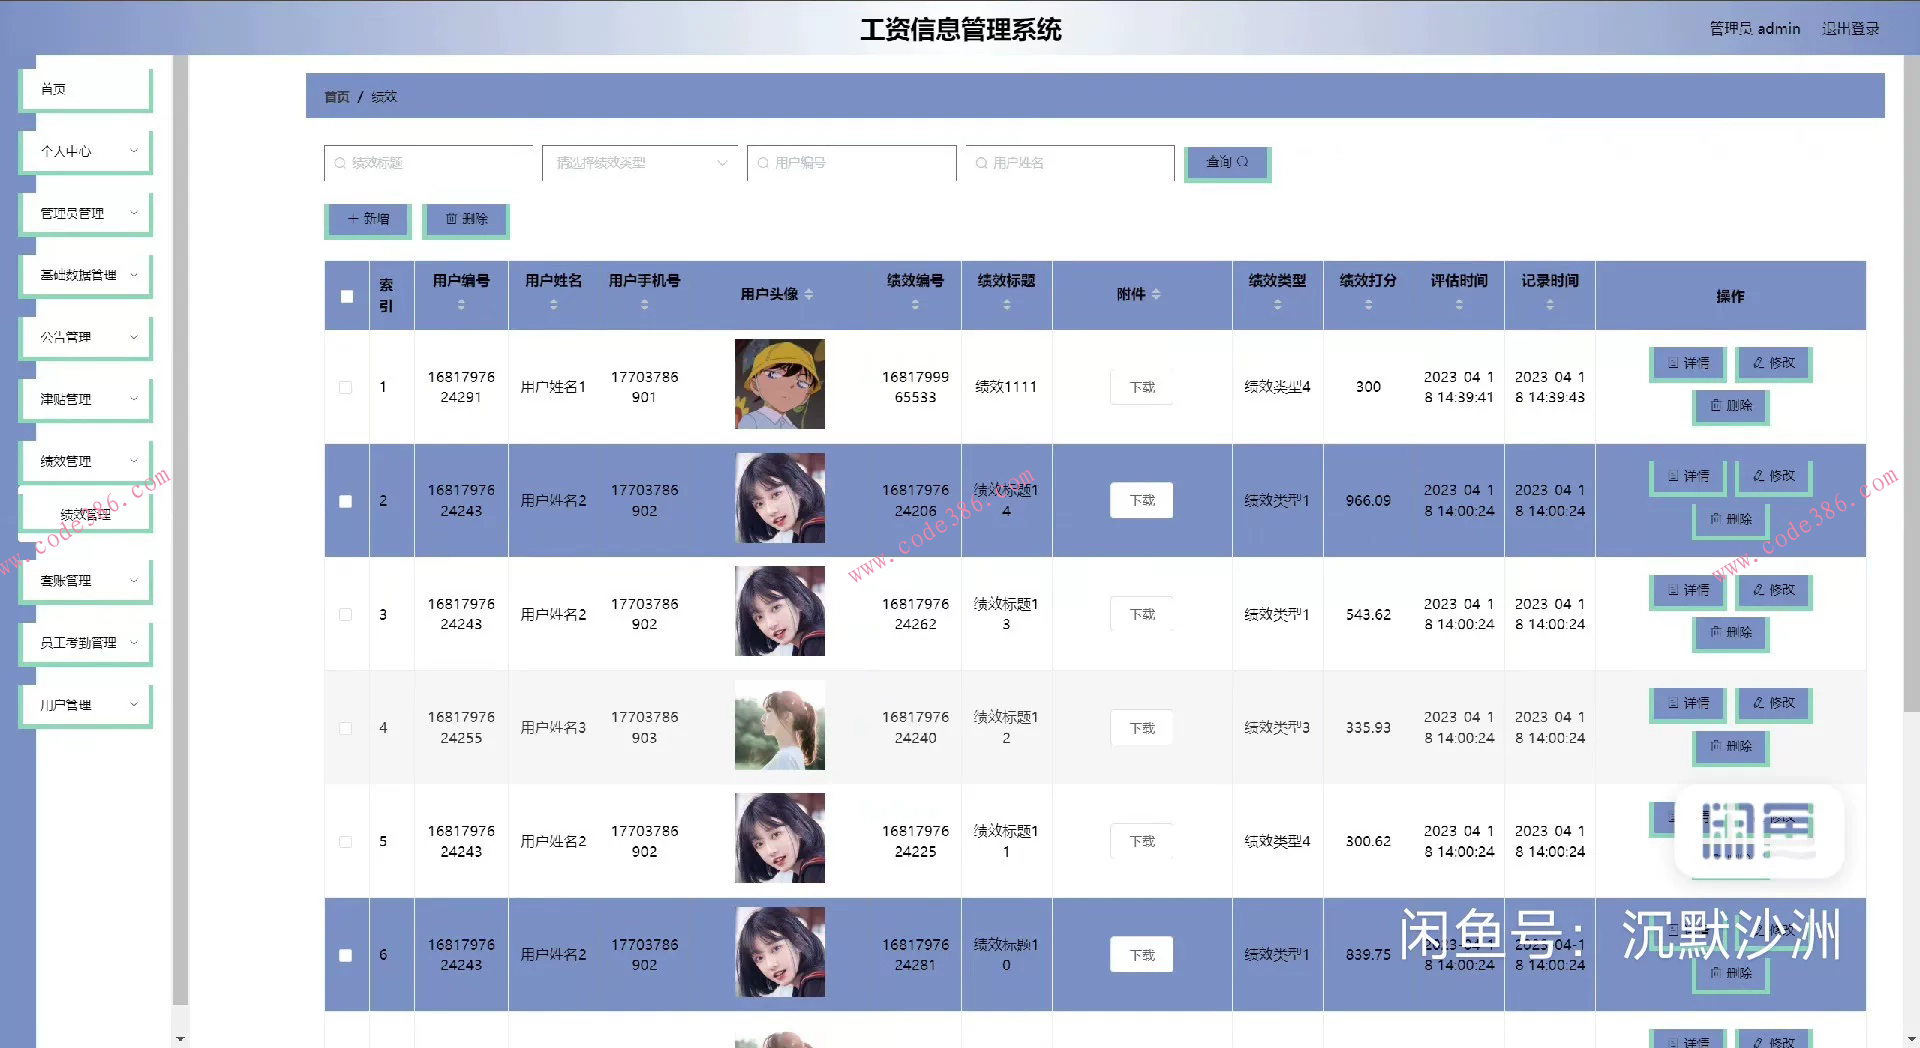Screen dimensions: 1920x1048
Task: Click the 删除 icon in row 3's 操作 column
Action: (x=1730, y=634)
